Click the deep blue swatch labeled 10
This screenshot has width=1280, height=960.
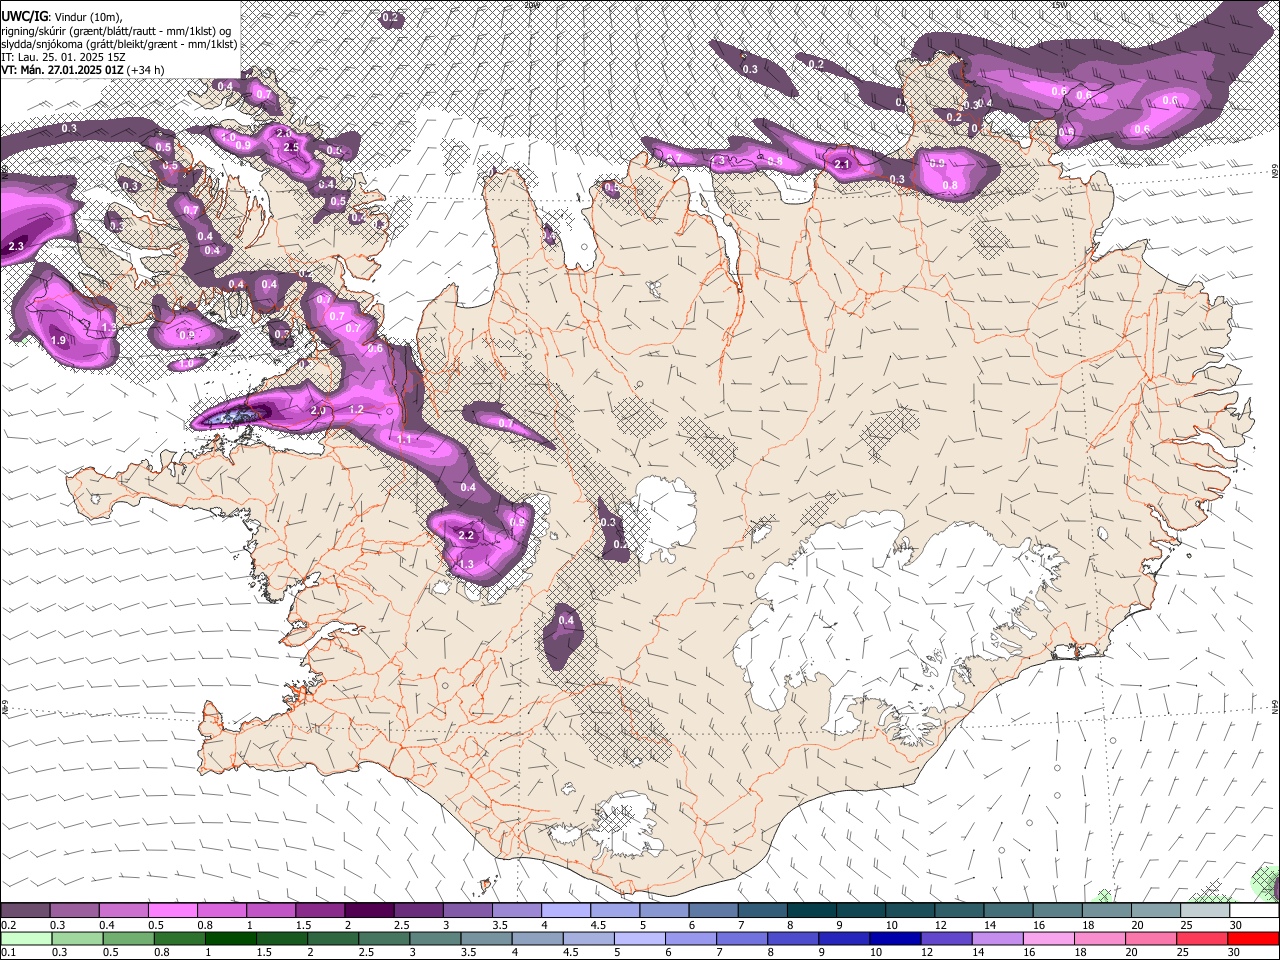[895, 938]
